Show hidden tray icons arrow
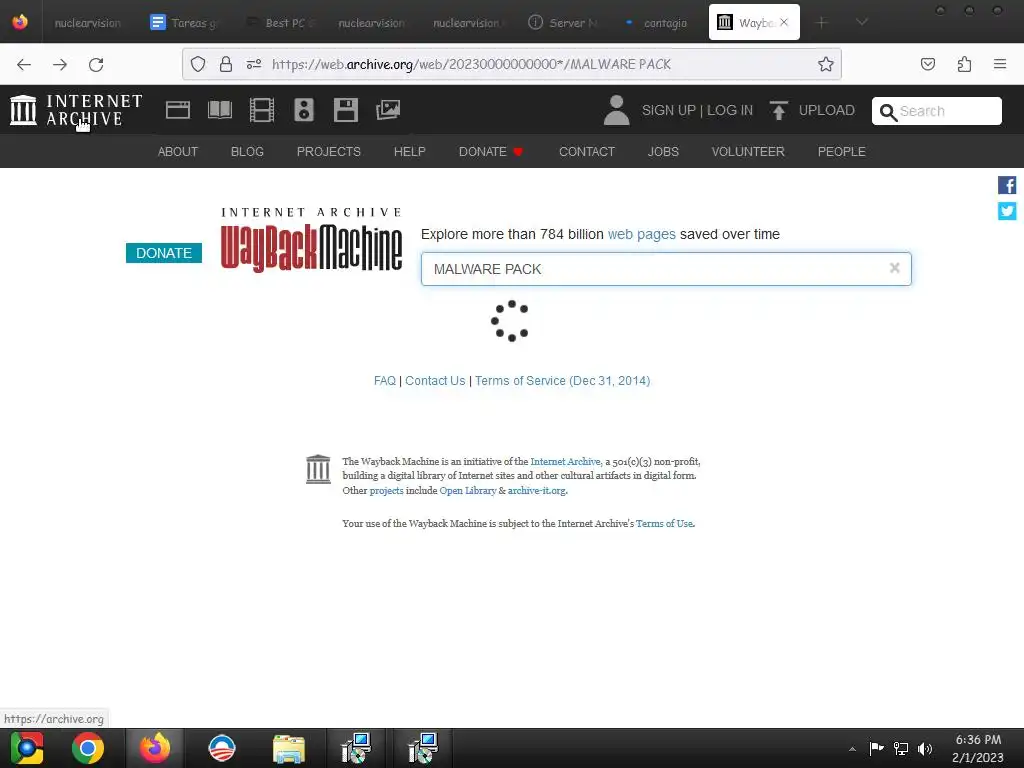1024x768 pixels. (852, 749)
